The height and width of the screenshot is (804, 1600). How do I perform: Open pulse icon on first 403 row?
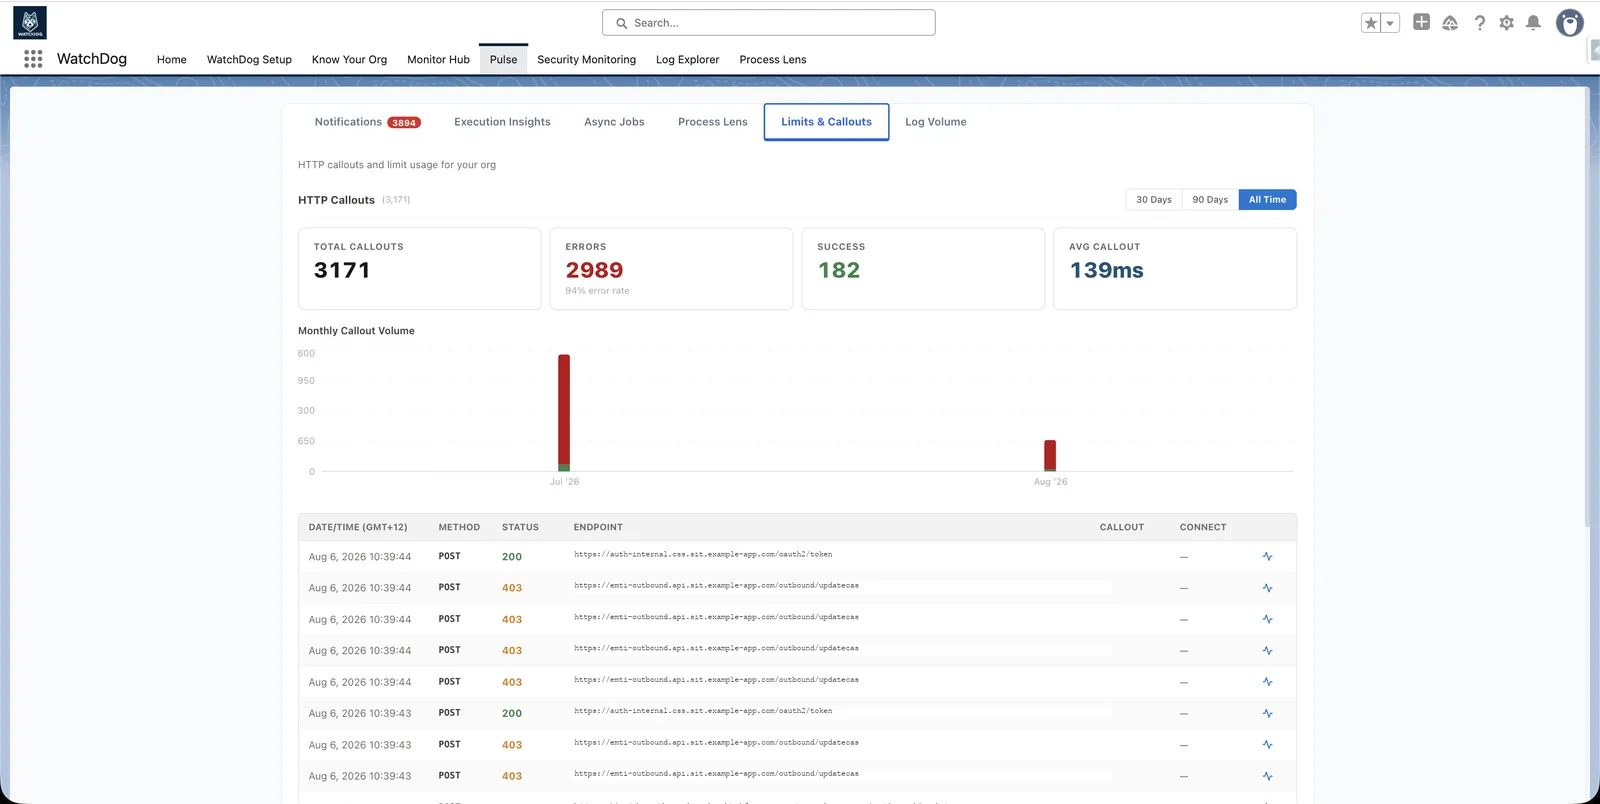(x=1267, y=588)
